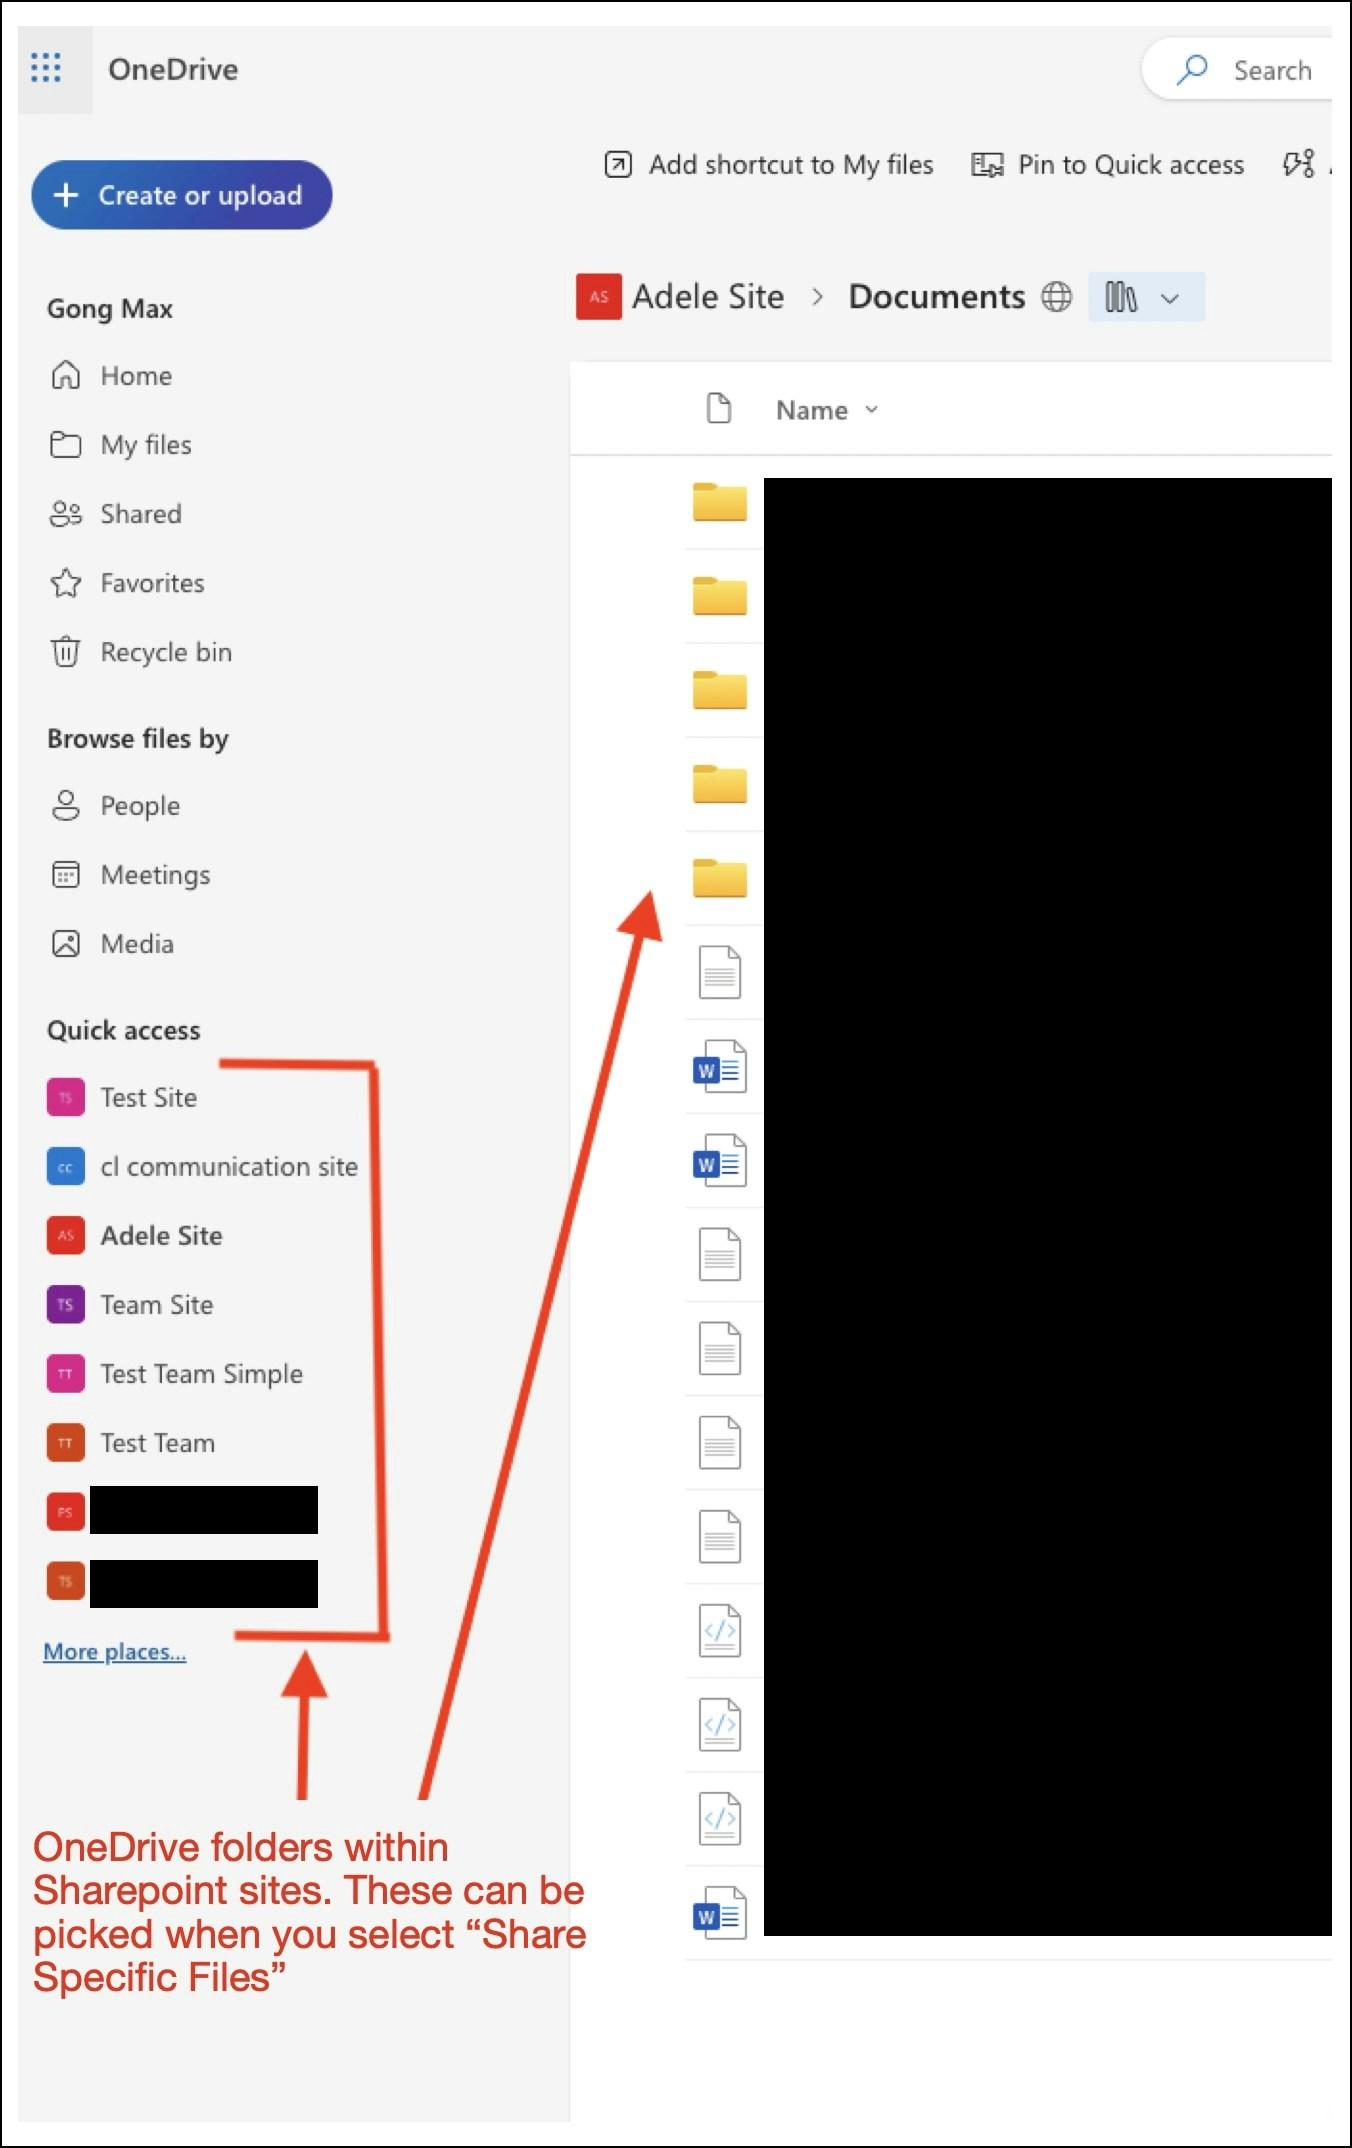
Task: Click the Add shortcut to My files icon
Action: coord(618,164)
